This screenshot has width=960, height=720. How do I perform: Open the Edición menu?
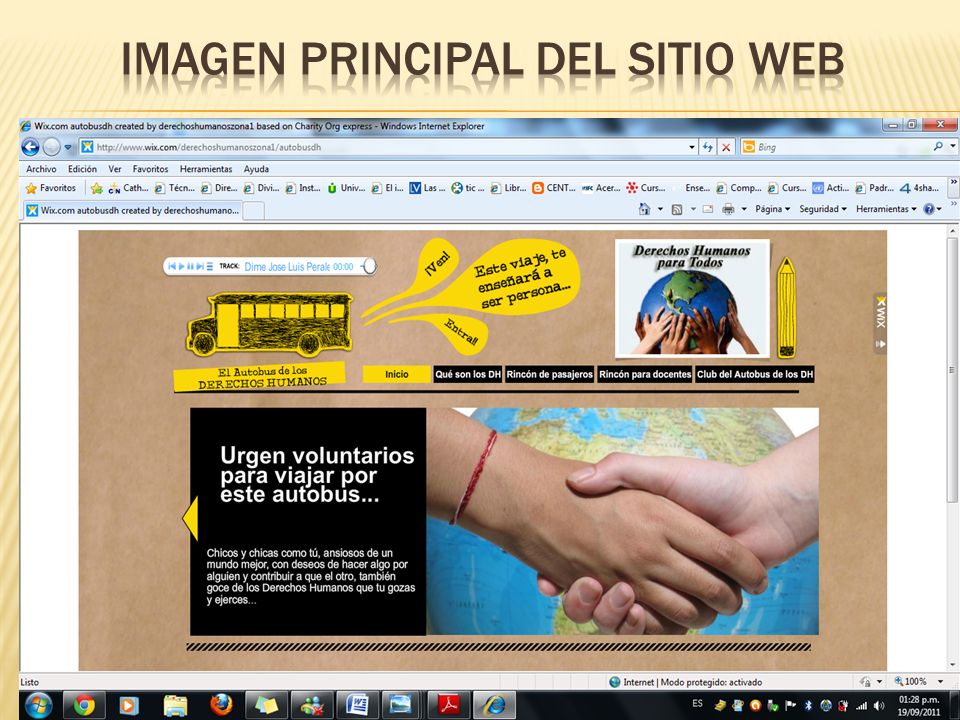[82, 169]
